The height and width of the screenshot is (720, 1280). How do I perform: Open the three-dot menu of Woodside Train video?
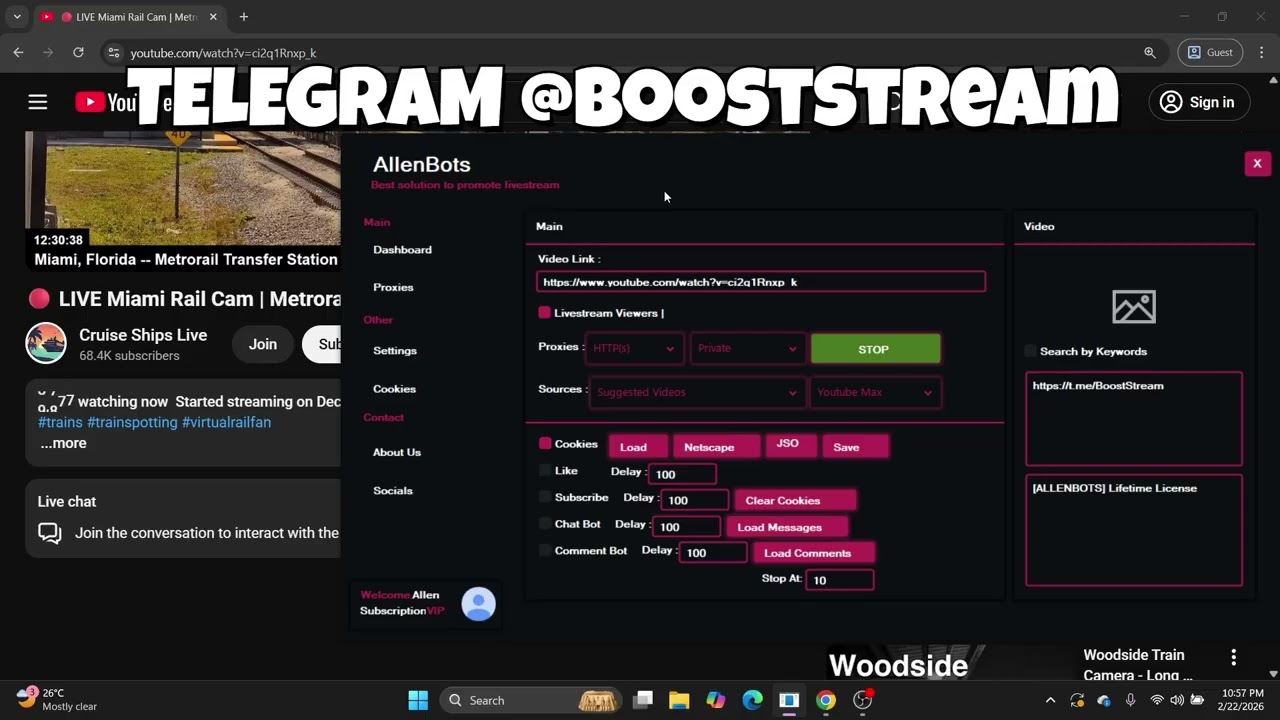coord(1233,657)
